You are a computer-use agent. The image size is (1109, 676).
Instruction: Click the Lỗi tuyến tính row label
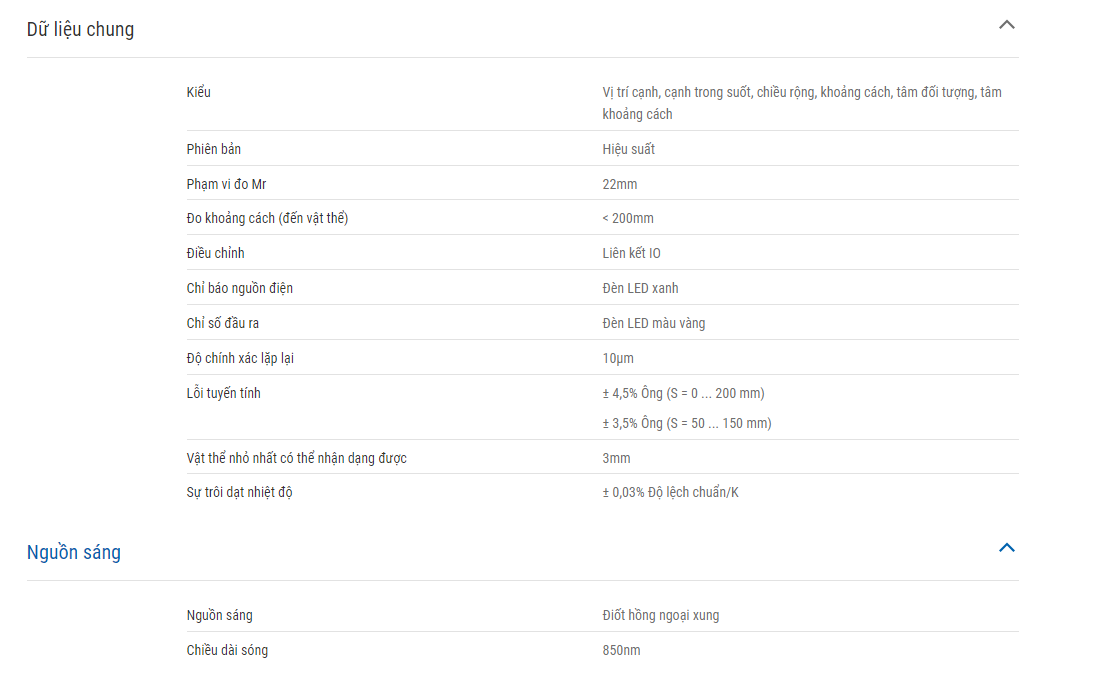(223, 393)
